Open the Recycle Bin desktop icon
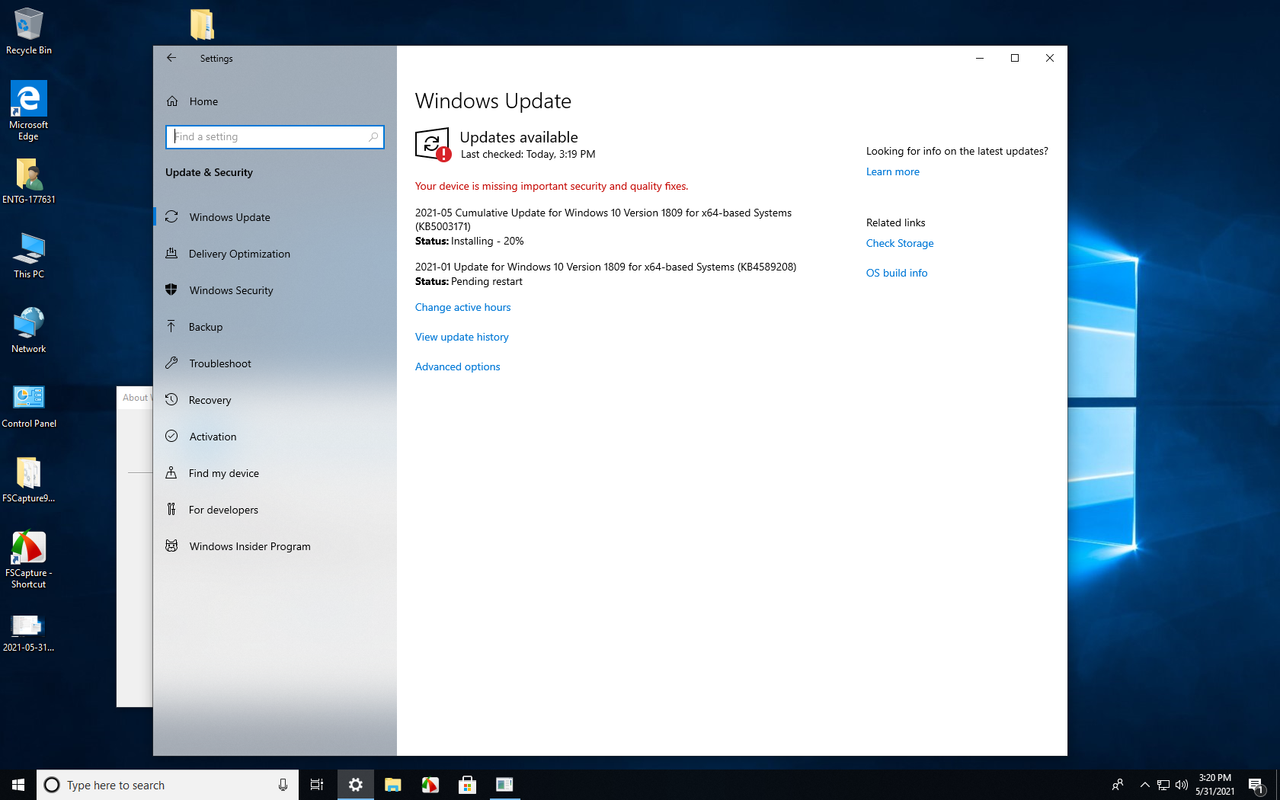This screenshot has height=800, width=1280. point(29,31)
